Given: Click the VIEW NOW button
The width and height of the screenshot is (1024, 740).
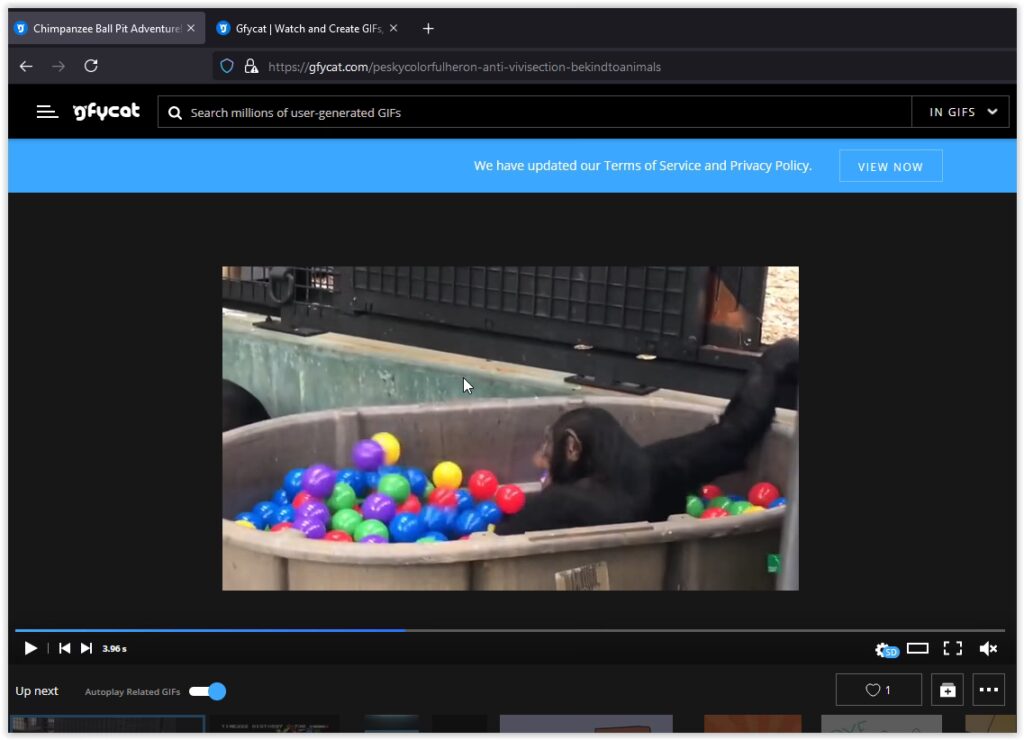Looking at the screenshot, I should coord(890,166).
